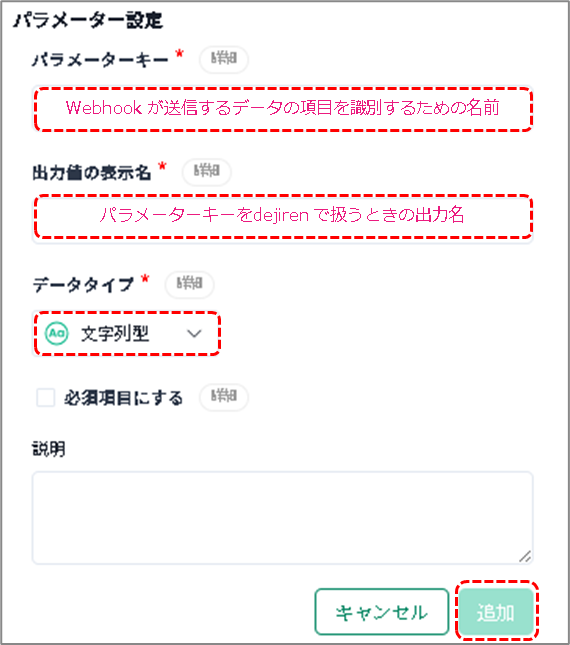The width and height of the screenshot is (570, 645).
Task: Click the 出力値の表示名 field label
Action: point(92,173)
